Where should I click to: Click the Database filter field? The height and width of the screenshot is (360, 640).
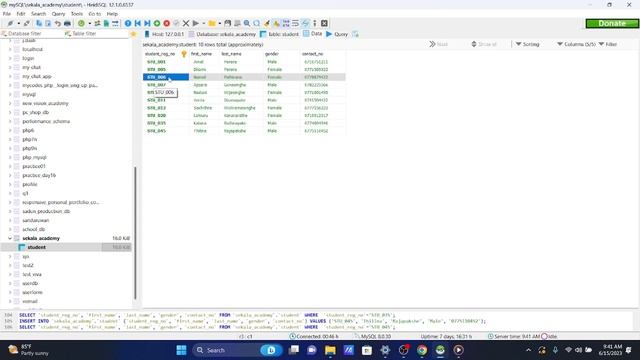31,34
